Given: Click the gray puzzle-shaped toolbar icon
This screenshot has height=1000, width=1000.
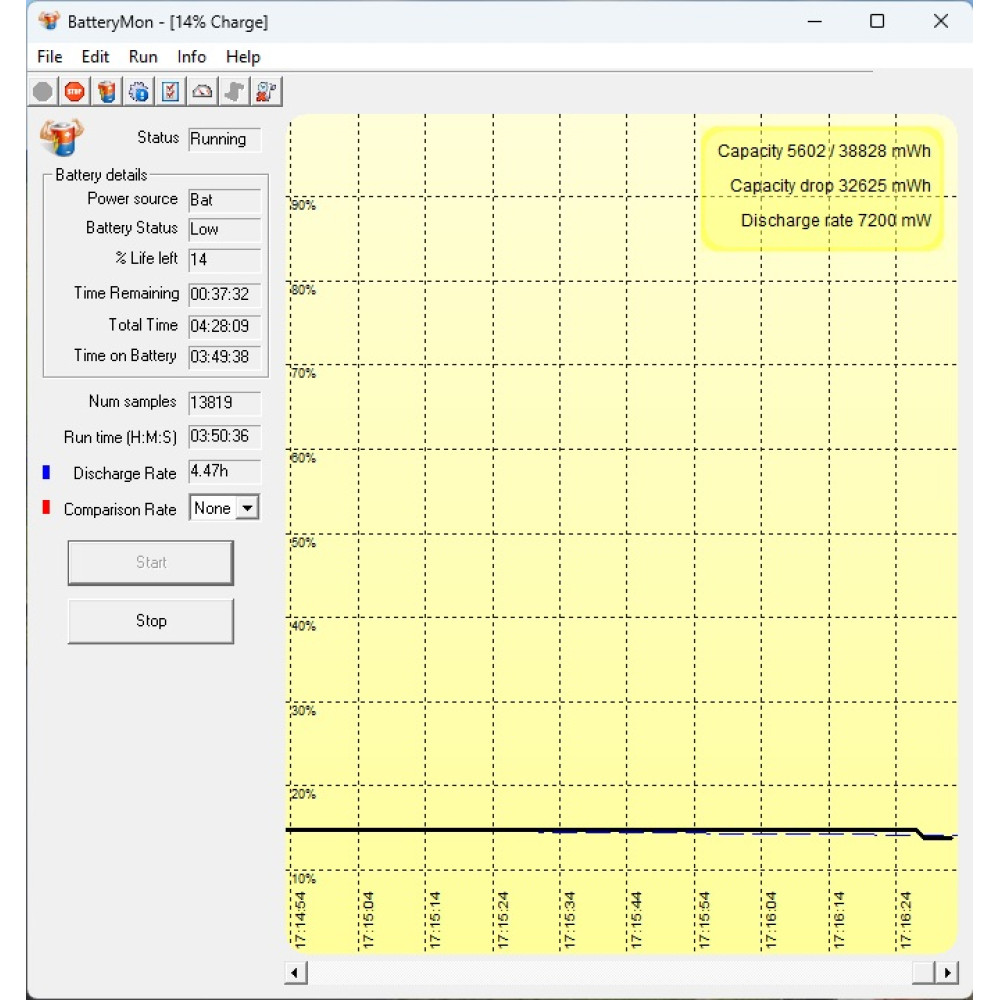Looking at the screenshot, I should coord(234,92).
